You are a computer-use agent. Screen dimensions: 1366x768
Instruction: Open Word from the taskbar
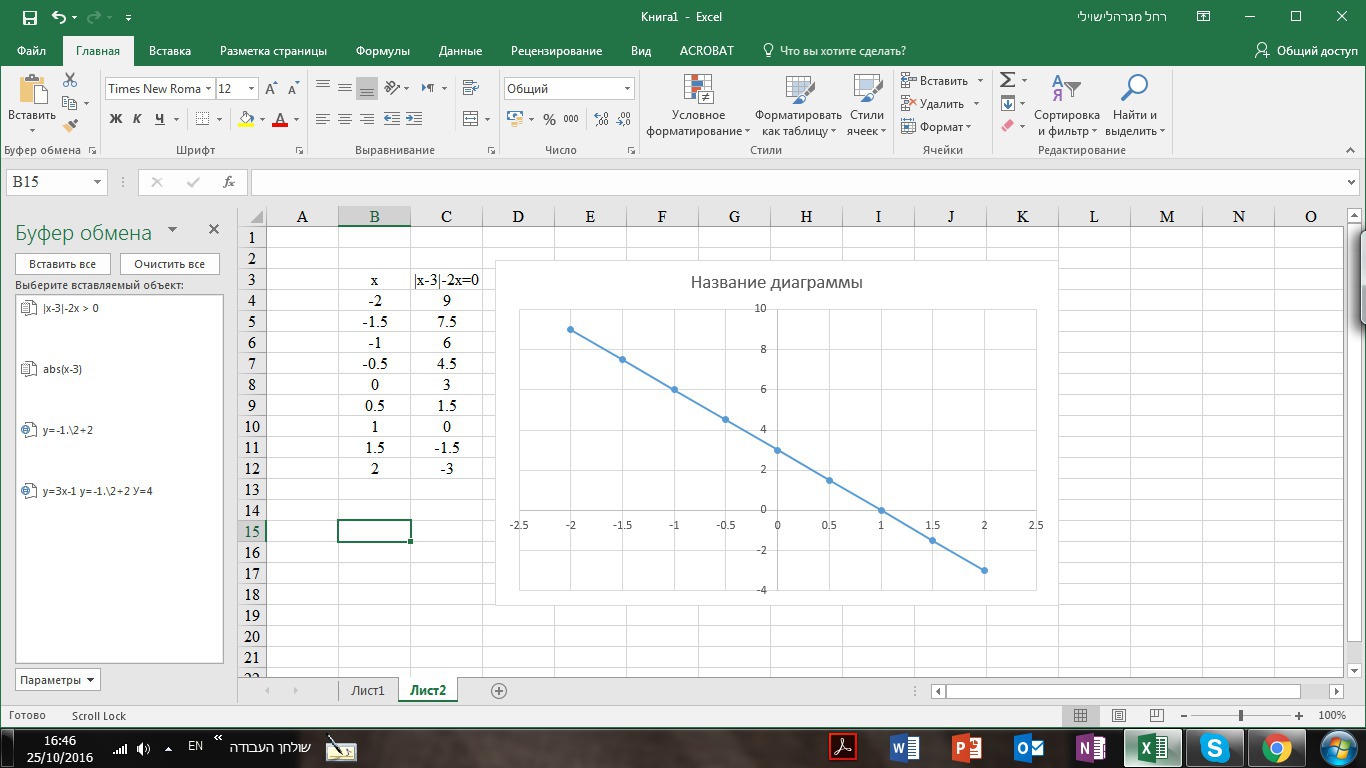pos(904,747)
